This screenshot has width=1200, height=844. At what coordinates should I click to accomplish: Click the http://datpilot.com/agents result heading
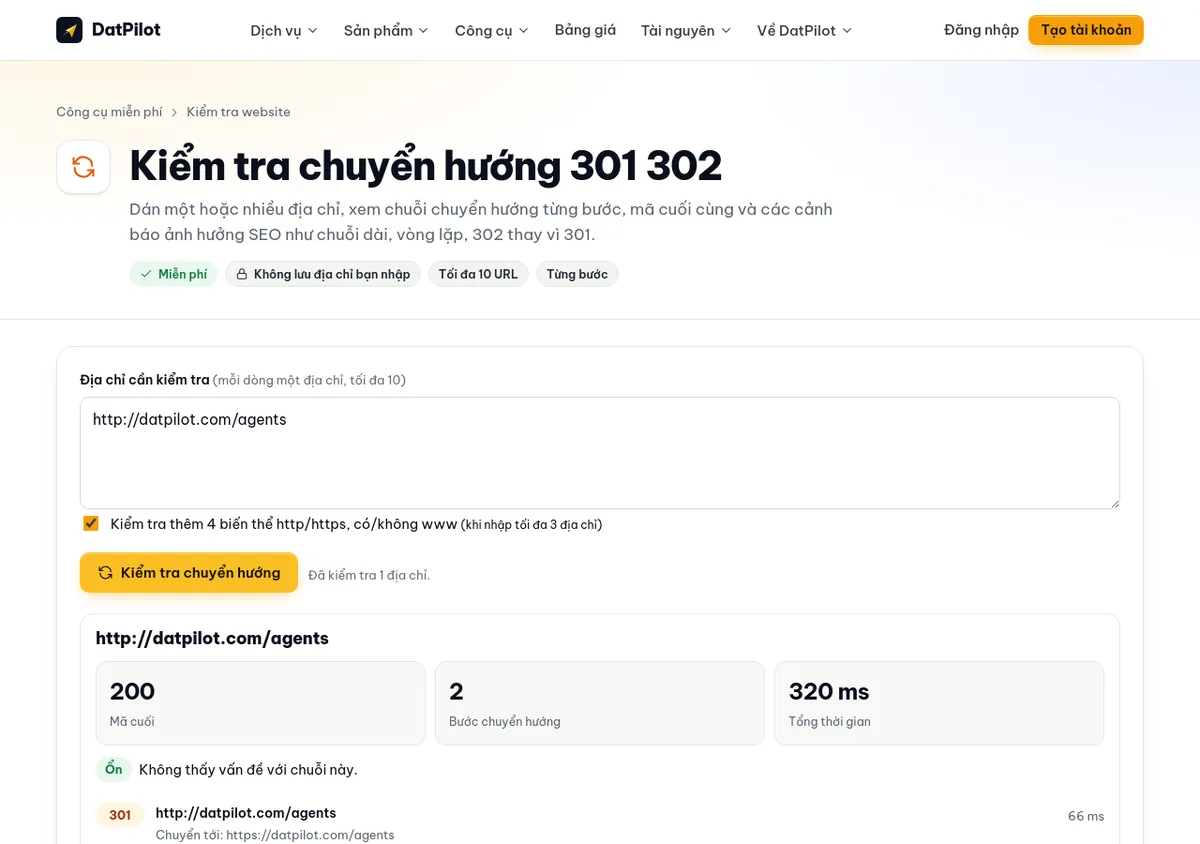(x=212, y=638)
